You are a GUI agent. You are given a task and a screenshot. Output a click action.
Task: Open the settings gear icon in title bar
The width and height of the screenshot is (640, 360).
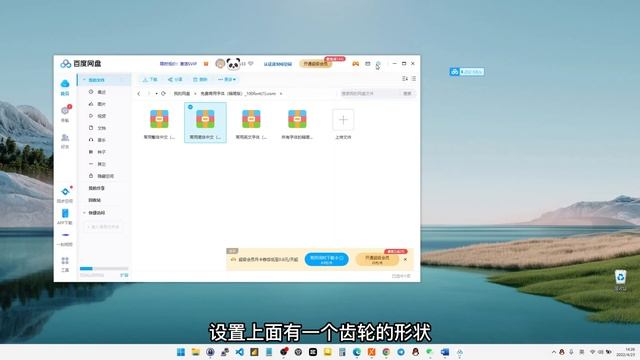click(x=378, y=64)
